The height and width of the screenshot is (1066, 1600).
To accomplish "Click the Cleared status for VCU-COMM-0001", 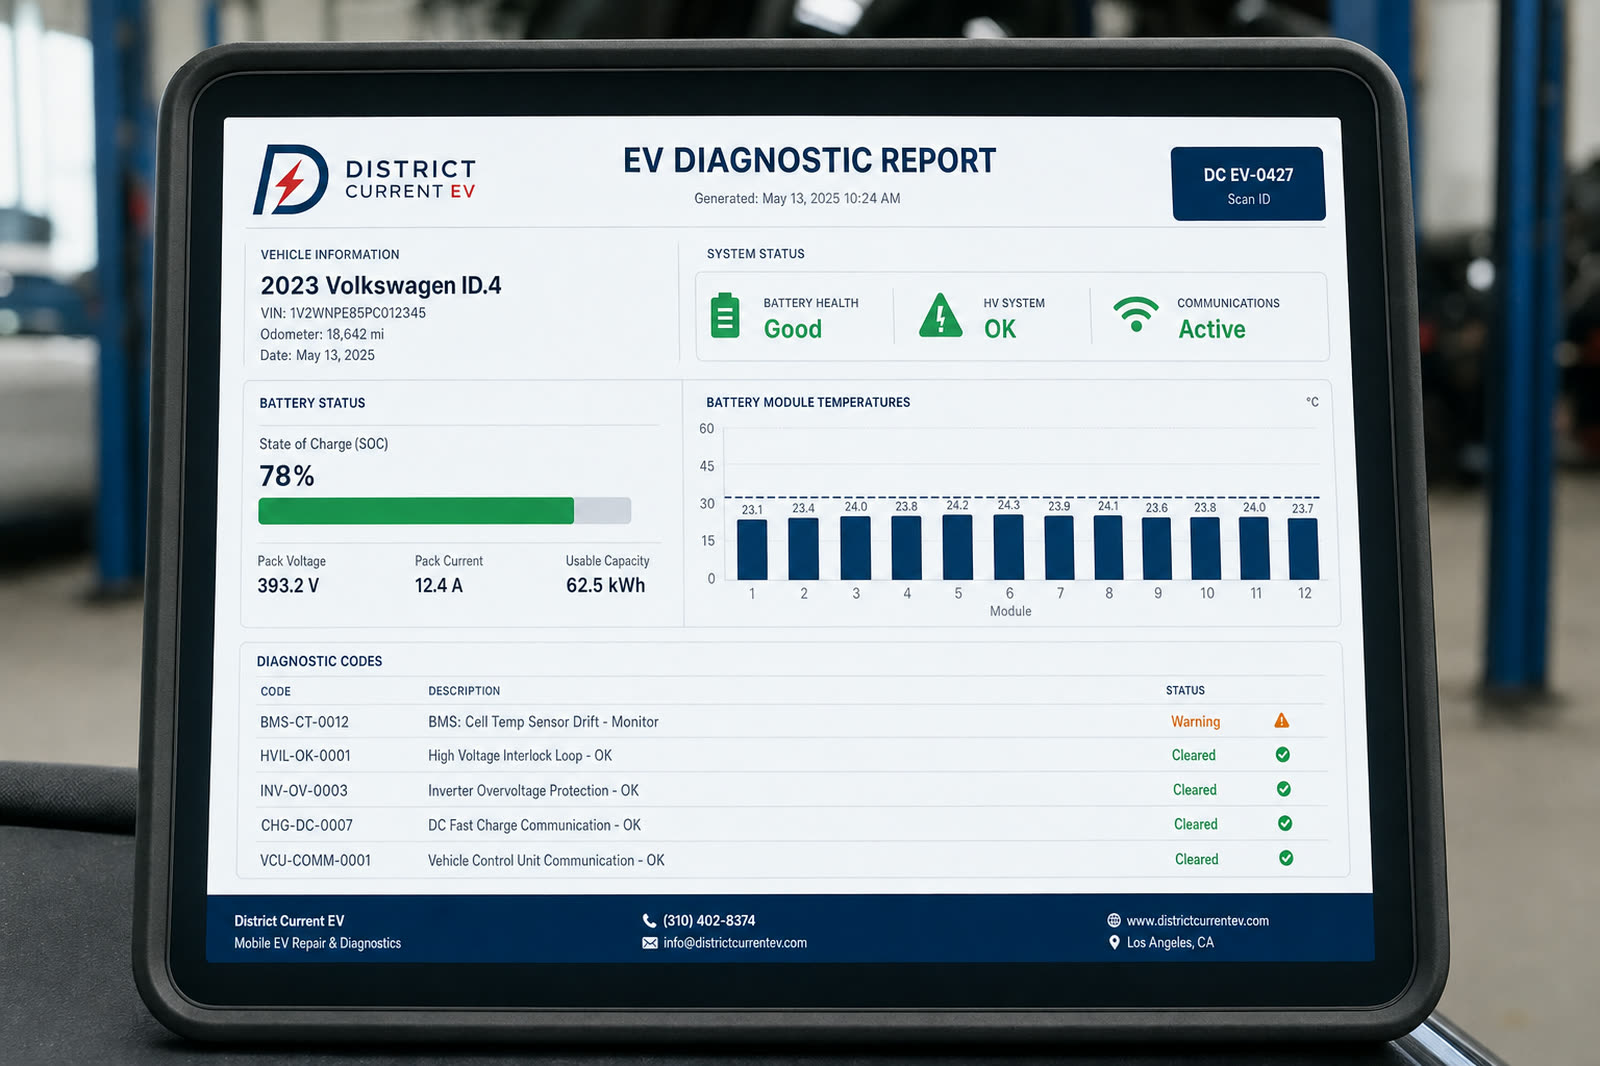I will (x=1197, y=859).
